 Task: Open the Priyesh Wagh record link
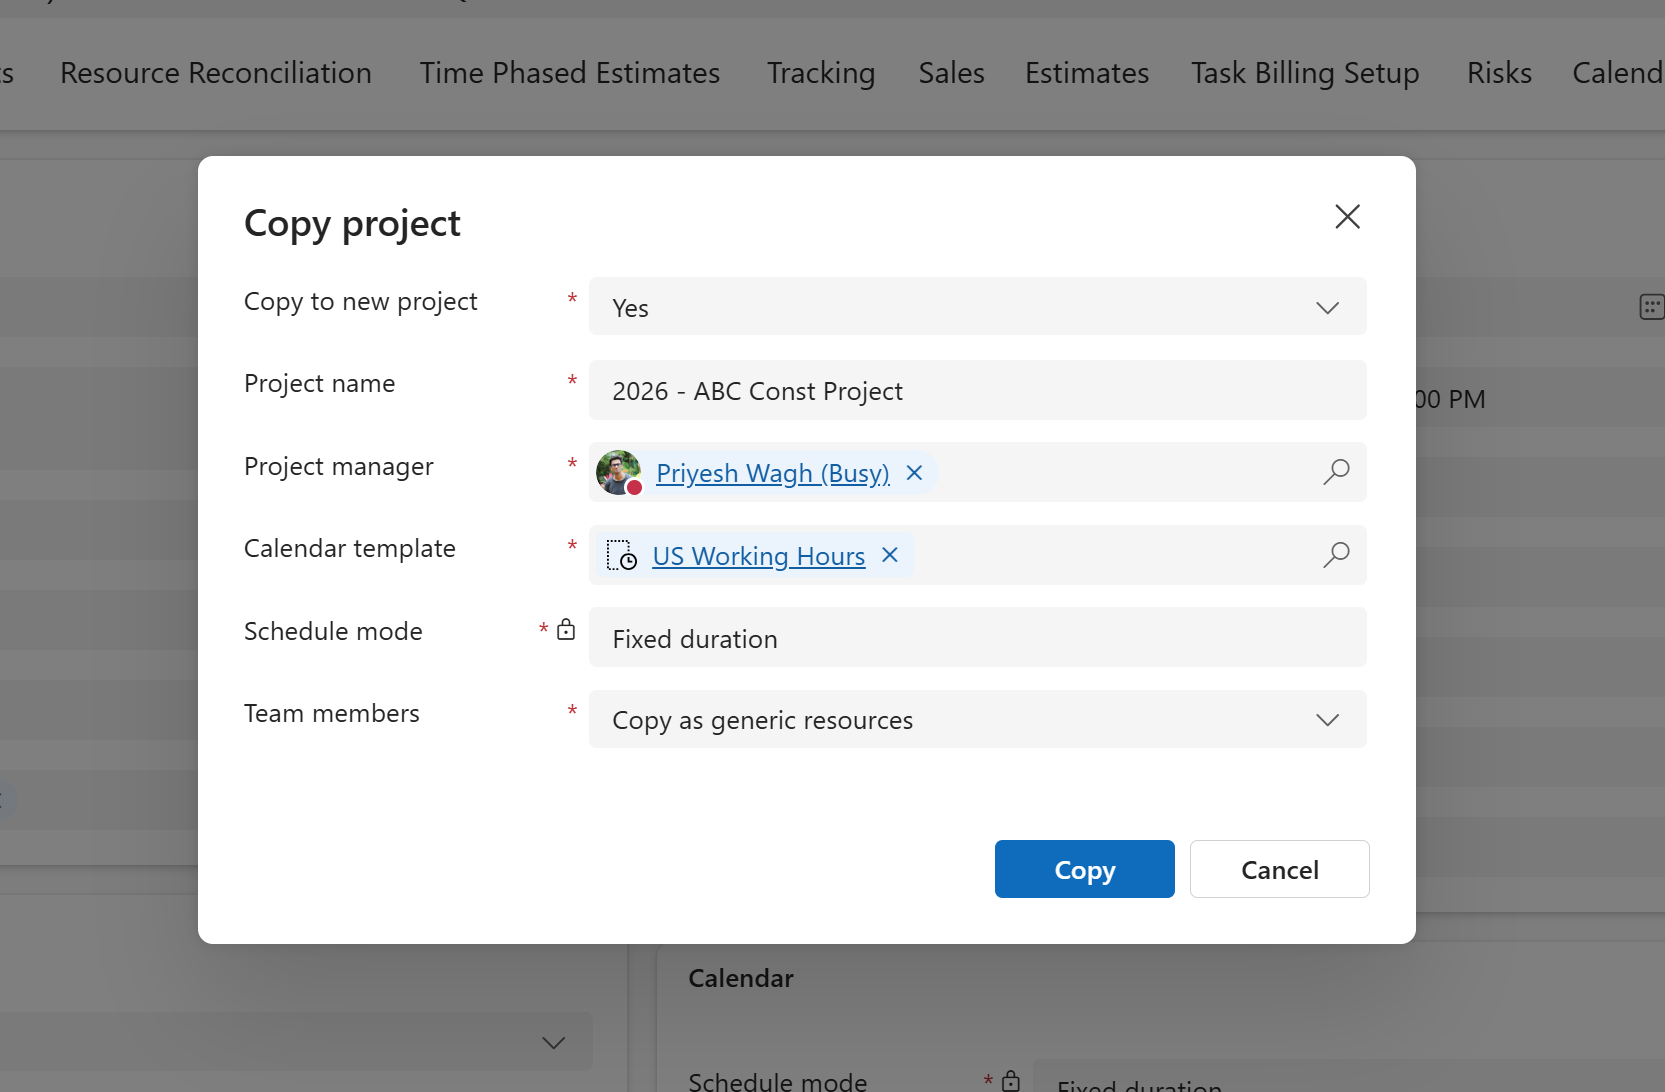tap(771, 472)
